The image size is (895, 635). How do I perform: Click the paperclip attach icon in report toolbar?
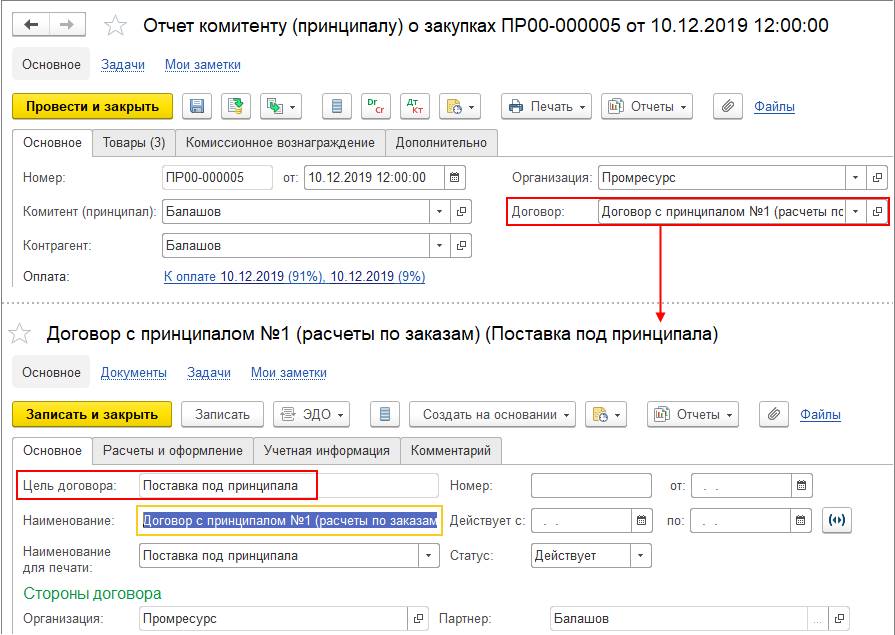point(728,106)
